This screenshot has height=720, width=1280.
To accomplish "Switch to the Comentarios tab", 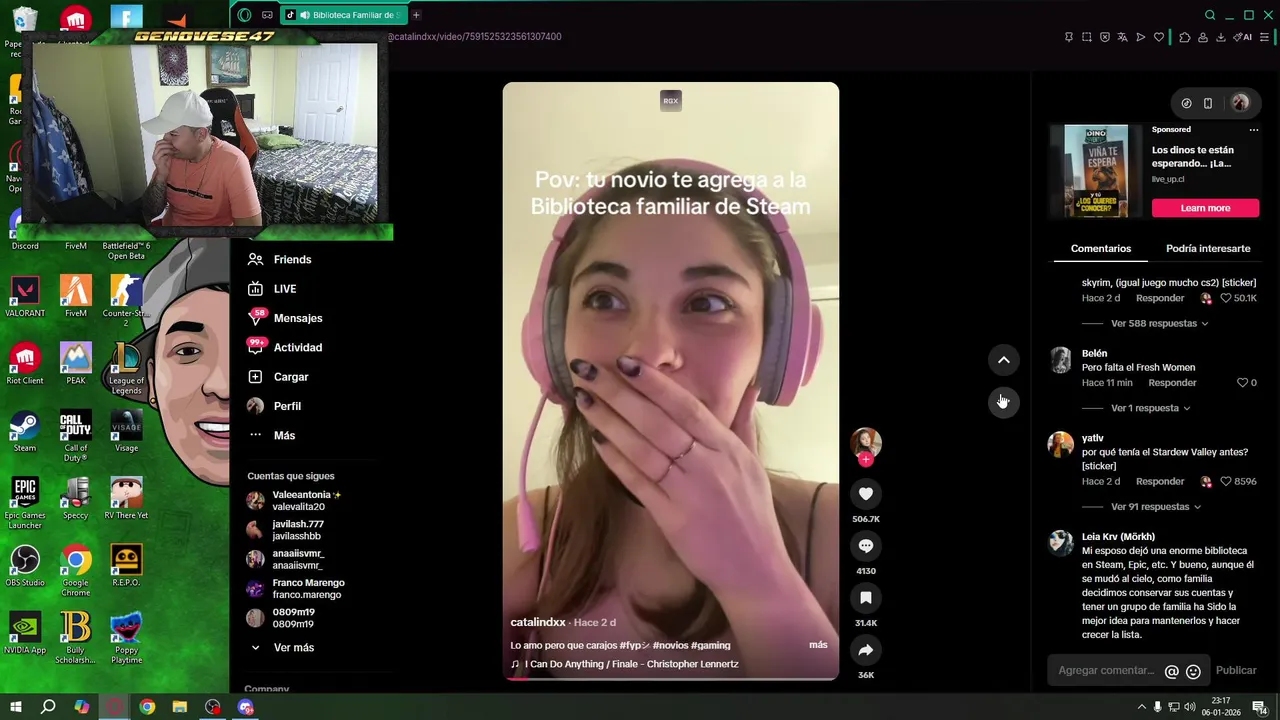I will coord(1101,249).
